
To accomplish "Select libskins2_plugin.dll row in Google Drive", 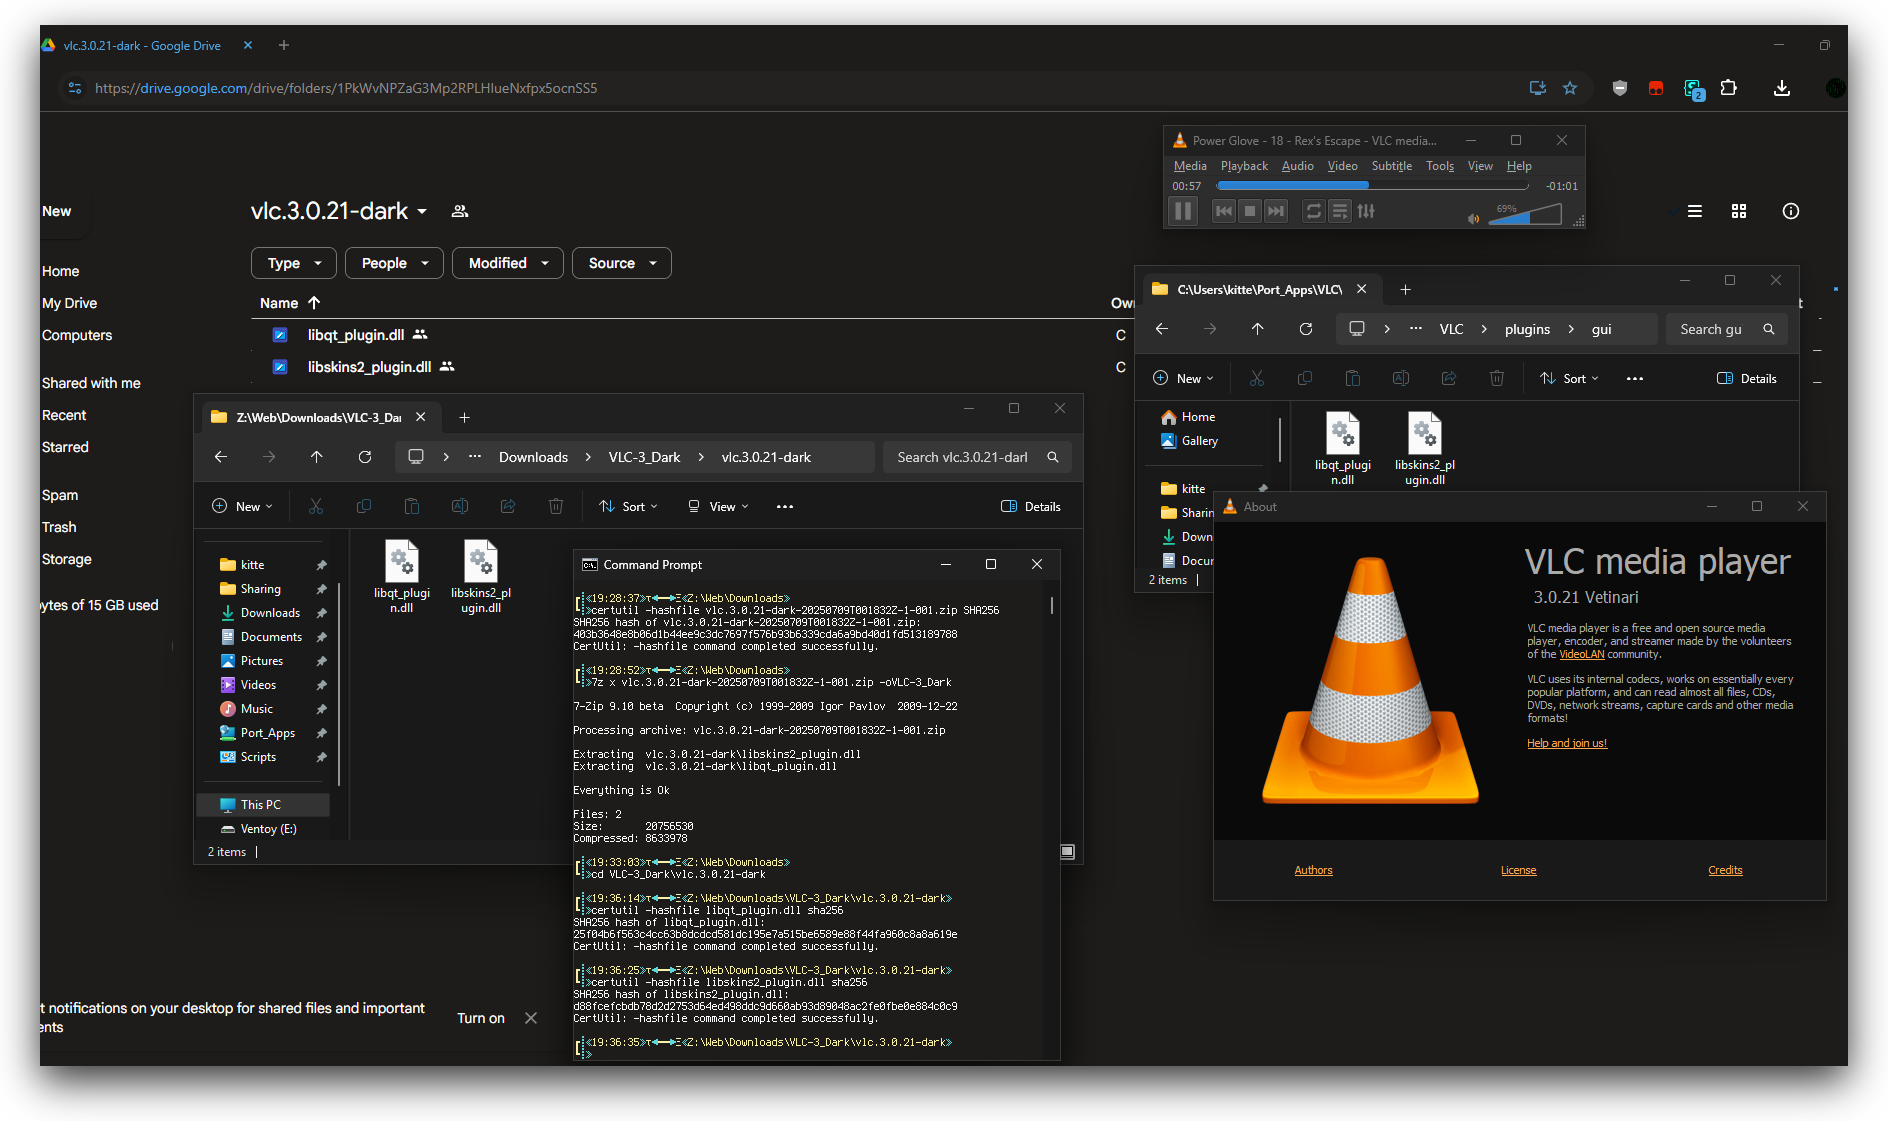I will click(690, 367).
